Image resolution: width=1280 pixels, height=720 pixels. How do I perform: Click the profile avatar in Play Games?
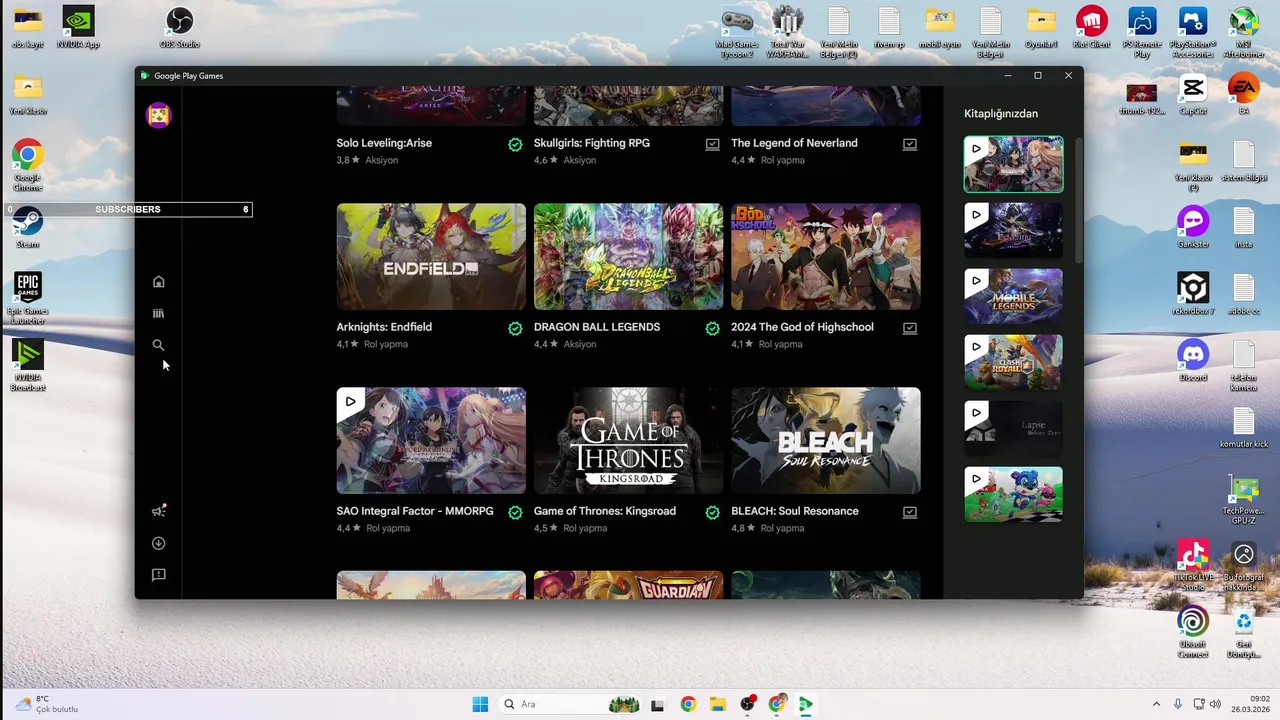pos(158,115)
